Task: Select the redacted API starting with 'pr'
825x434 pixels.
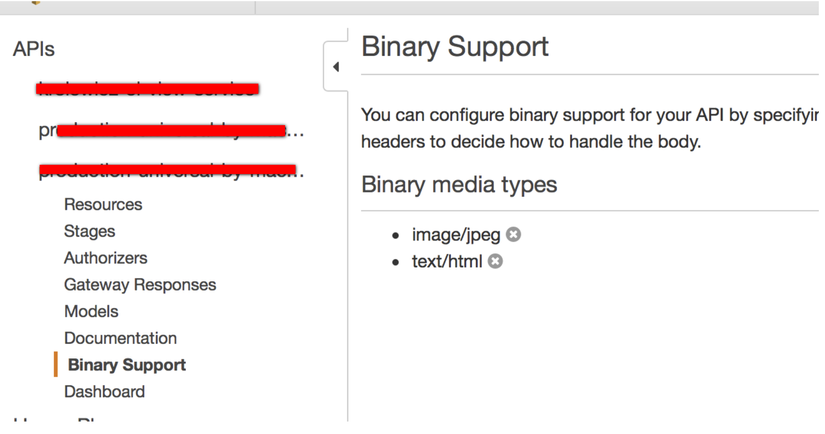Action: click(x=171, y=130)
